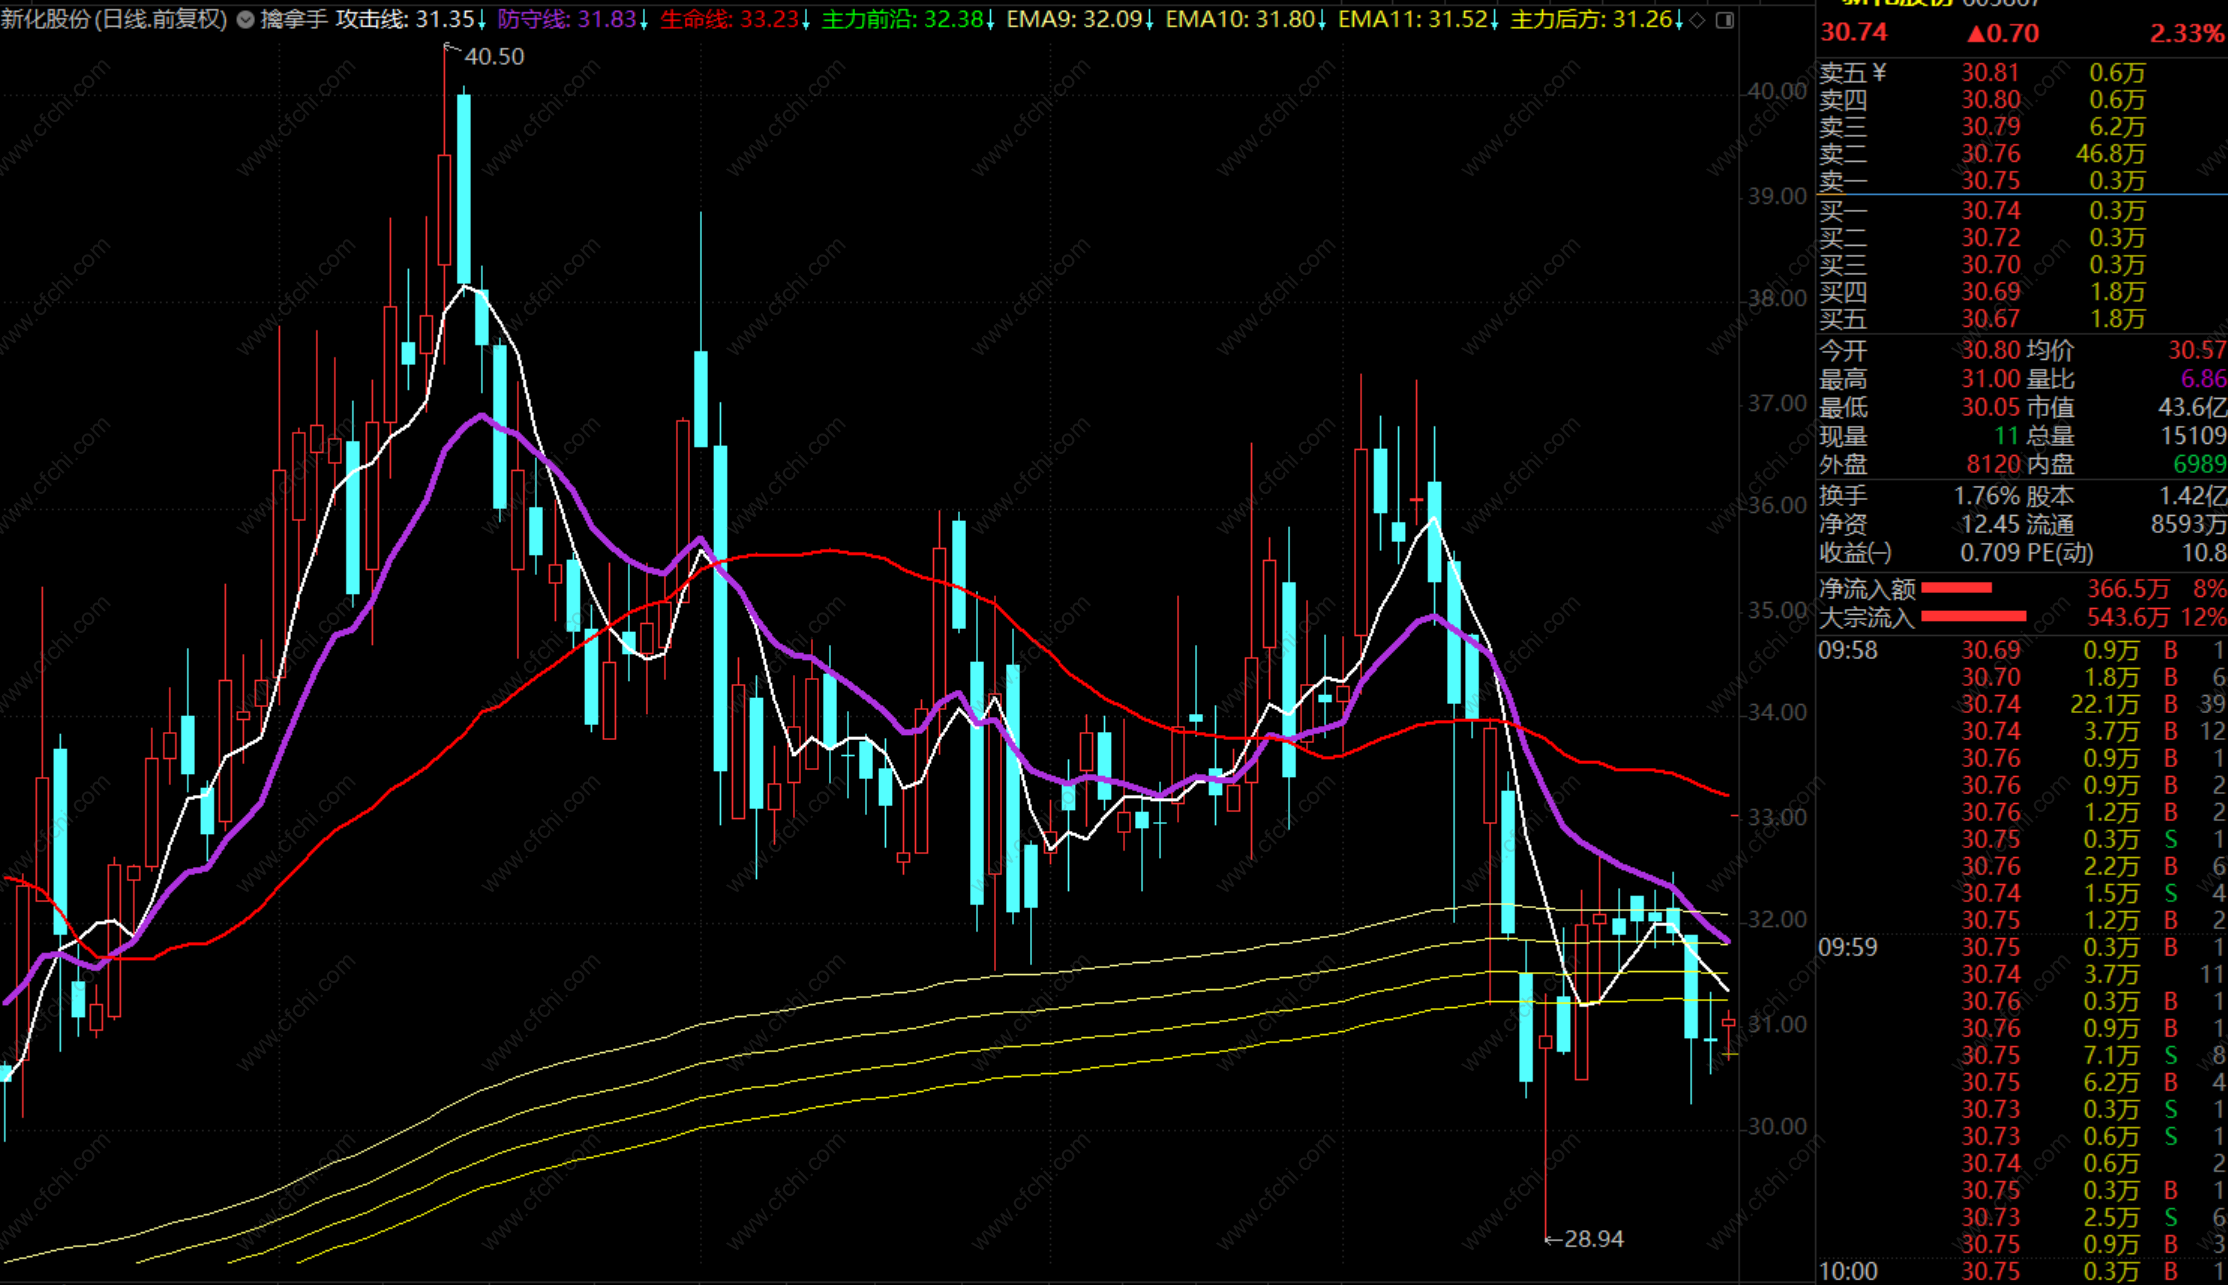Click the diamond icon after 主力后方 value

coord(1698,20)
